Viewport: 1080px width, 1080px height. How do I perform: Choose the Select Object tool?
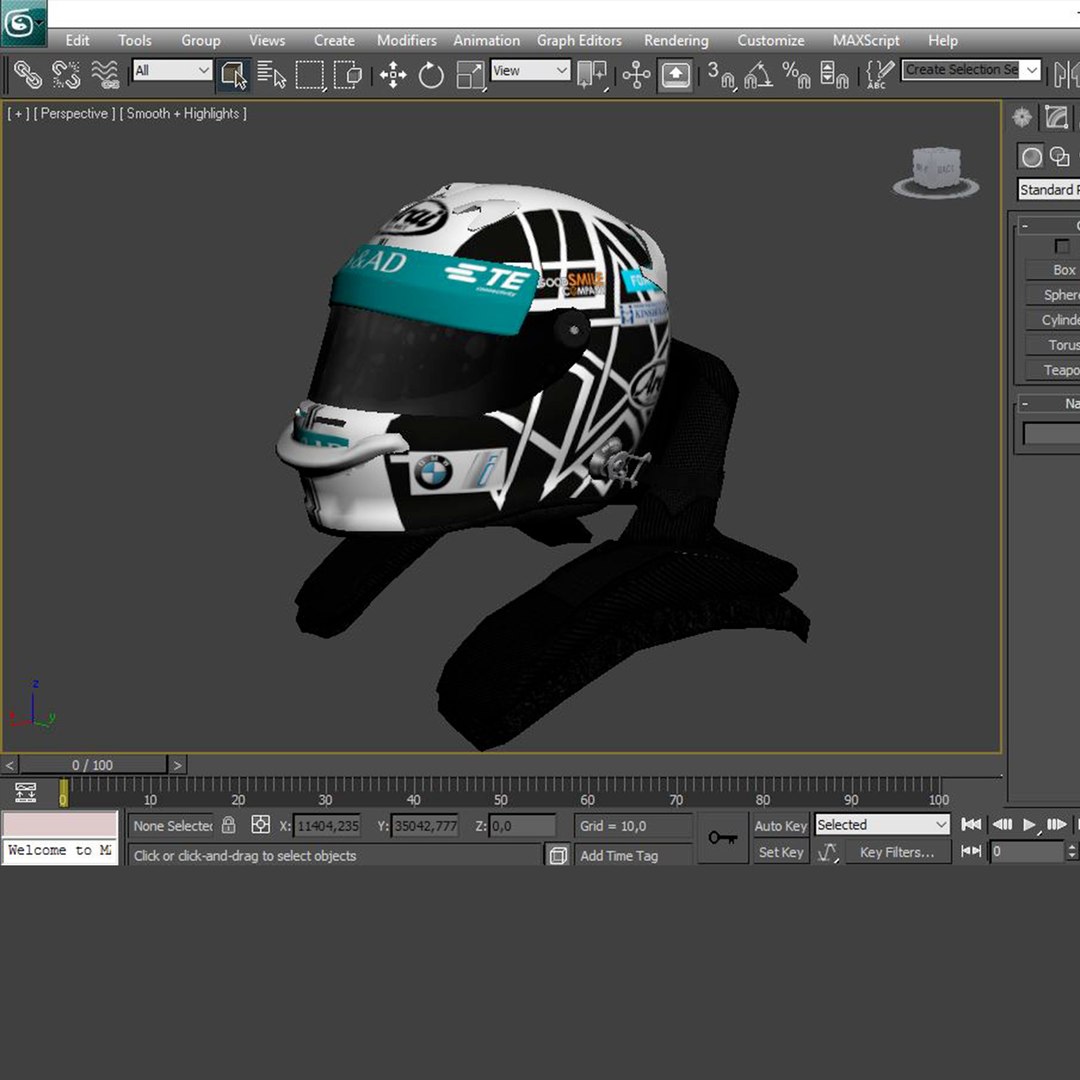(233, 74)
